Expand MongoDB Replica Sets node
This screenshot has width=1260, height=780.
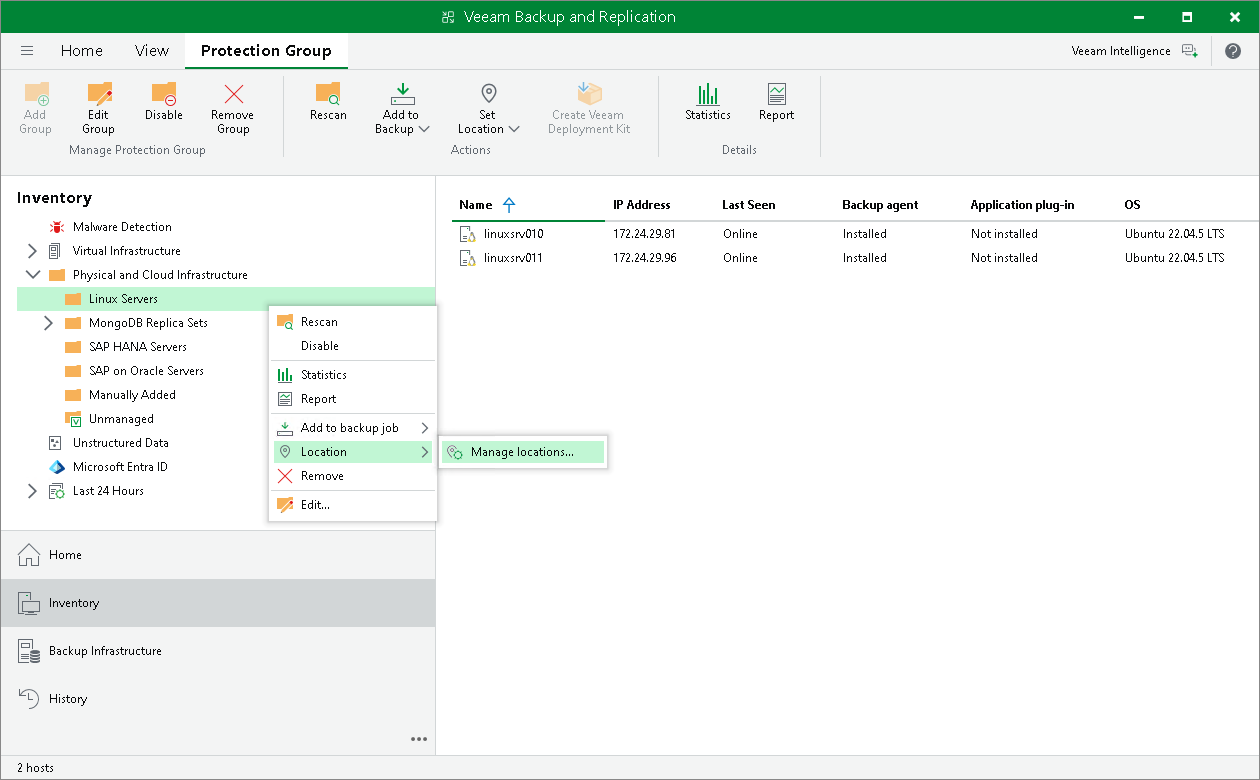48,323
